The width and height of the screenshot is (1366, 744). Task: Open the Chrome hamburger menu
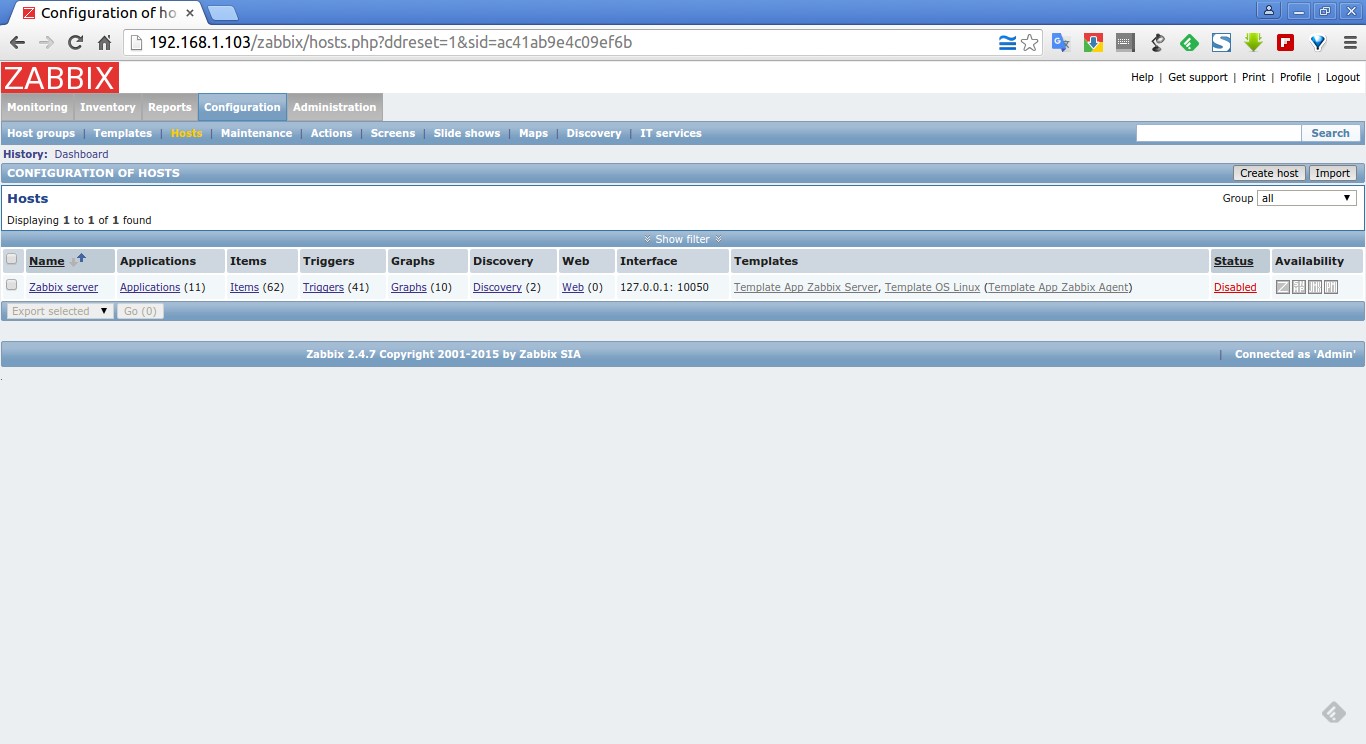(x=1349, y=43)
